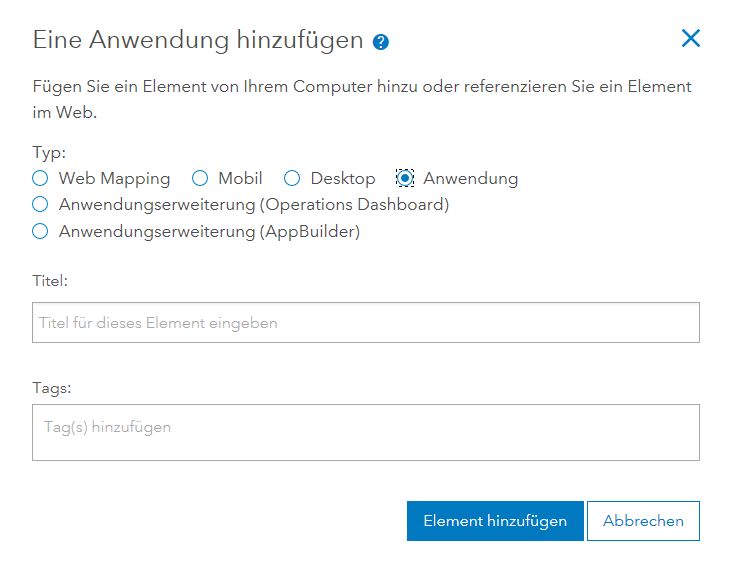
Task: Focus the Titel input field
Action: 365,323
